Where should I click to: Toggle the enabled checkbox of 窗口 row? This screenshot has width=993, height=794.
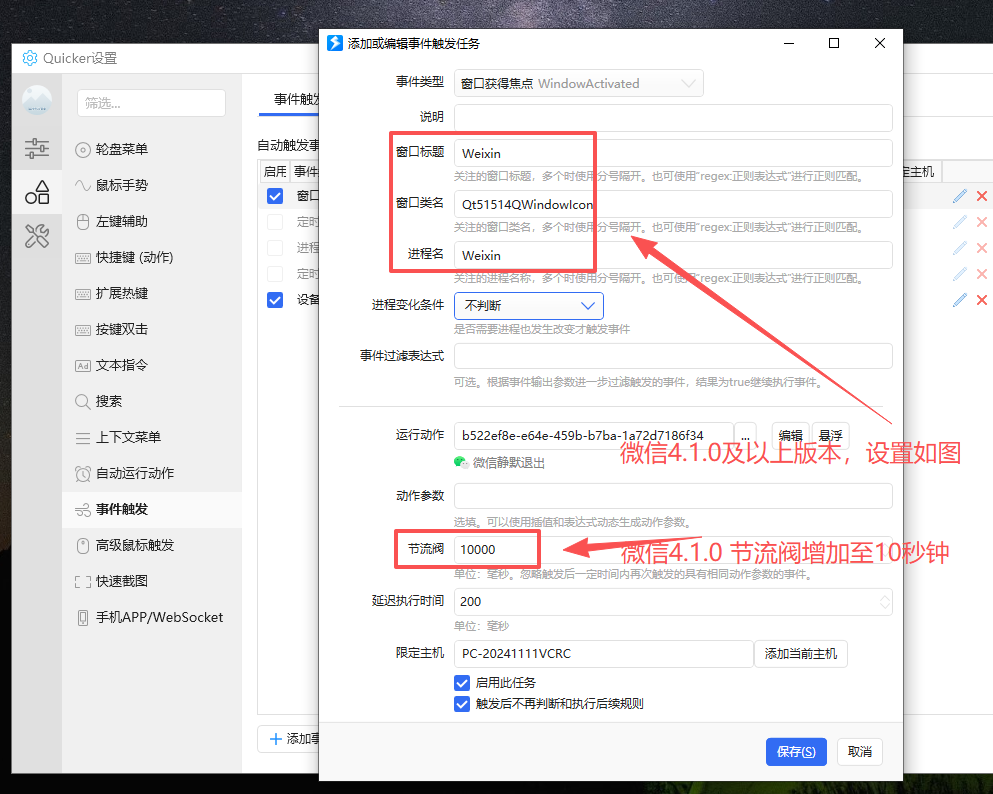[275, 196]
